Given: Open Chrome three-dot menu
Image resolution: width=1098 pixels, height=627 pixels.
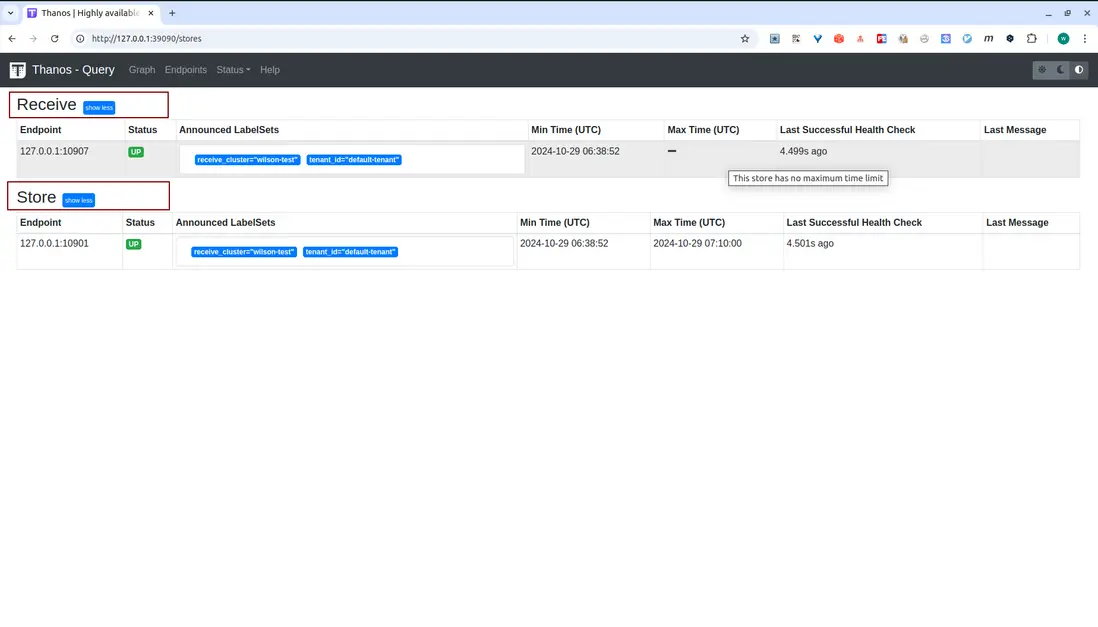Looking at the screenshot, I should point(1085,39).
